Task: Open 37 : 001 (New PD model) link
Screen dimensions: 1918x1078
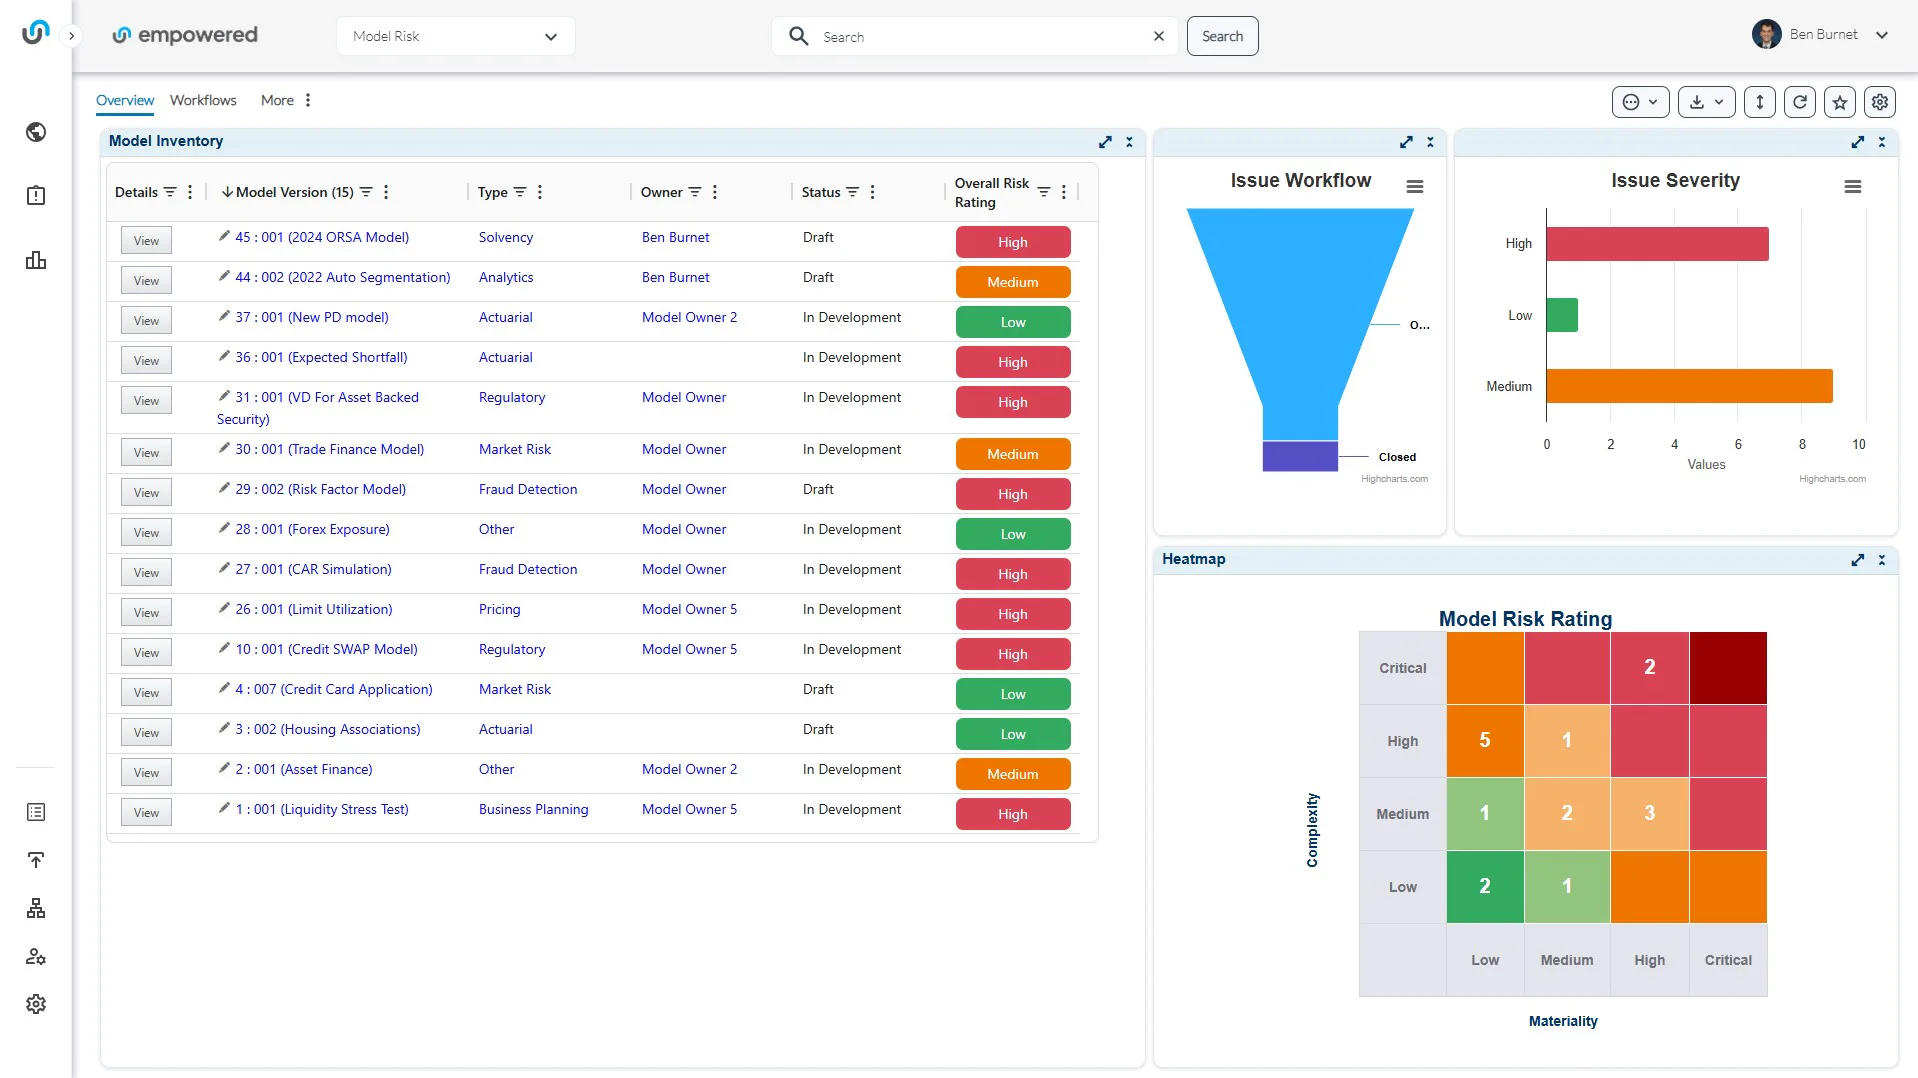Action: point(312,317)
